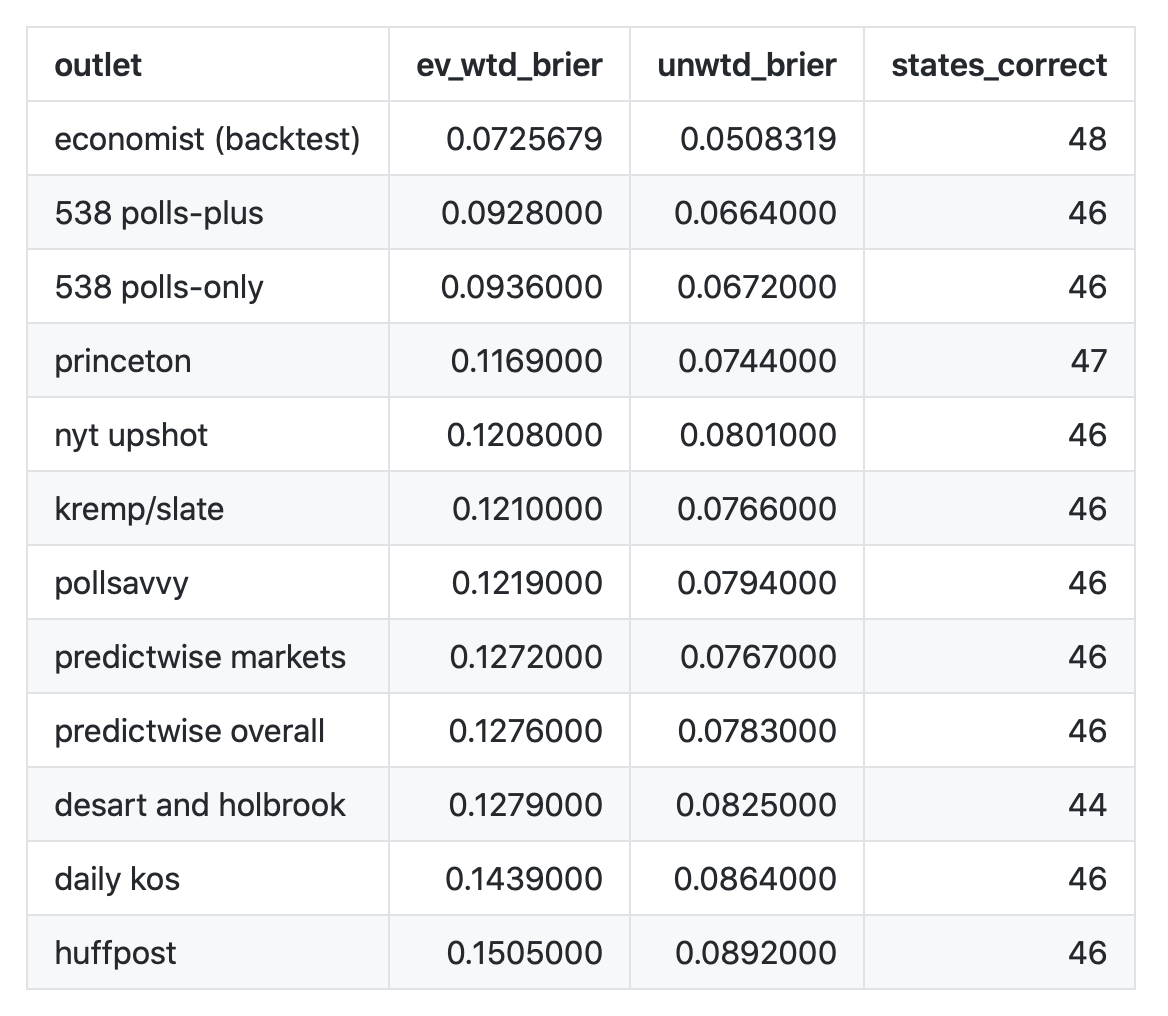Click the predictwise overall row label
Viewport: 1168px width, 1016px height.
pyautogui.click(x=190, y=731)
